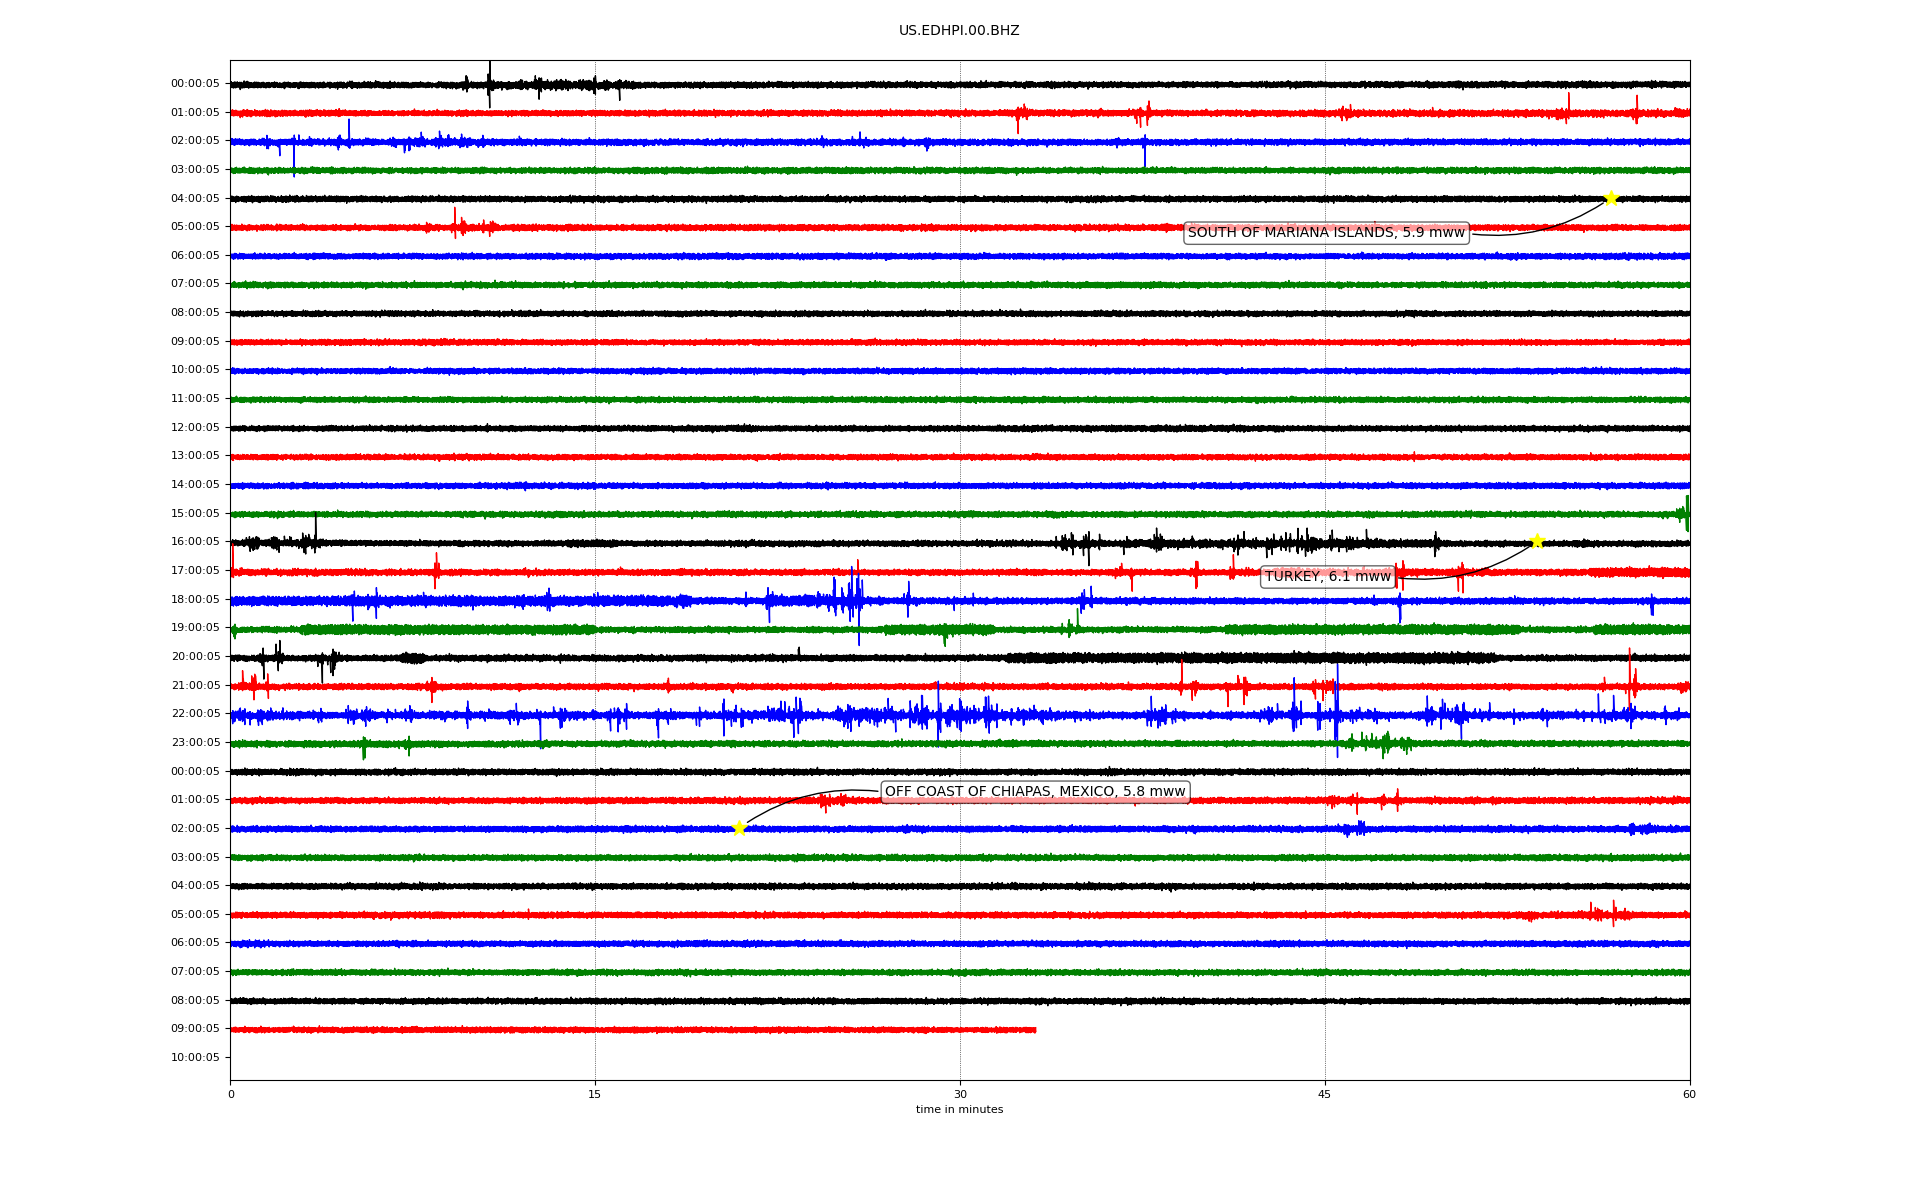Select the 14:00:05 time label
This screenshot has height=1200, width=1920.
(x=195, y=485)
